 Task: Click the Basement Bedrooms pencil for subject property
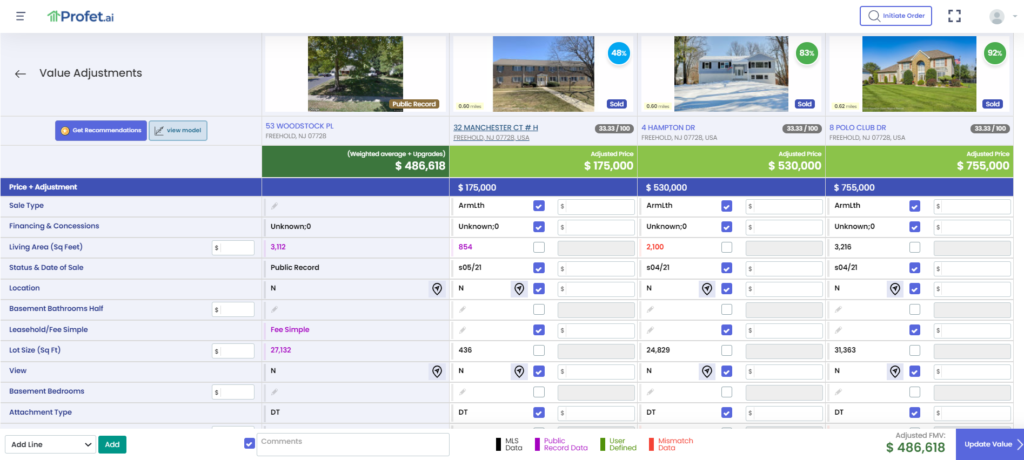coord(274,392)
